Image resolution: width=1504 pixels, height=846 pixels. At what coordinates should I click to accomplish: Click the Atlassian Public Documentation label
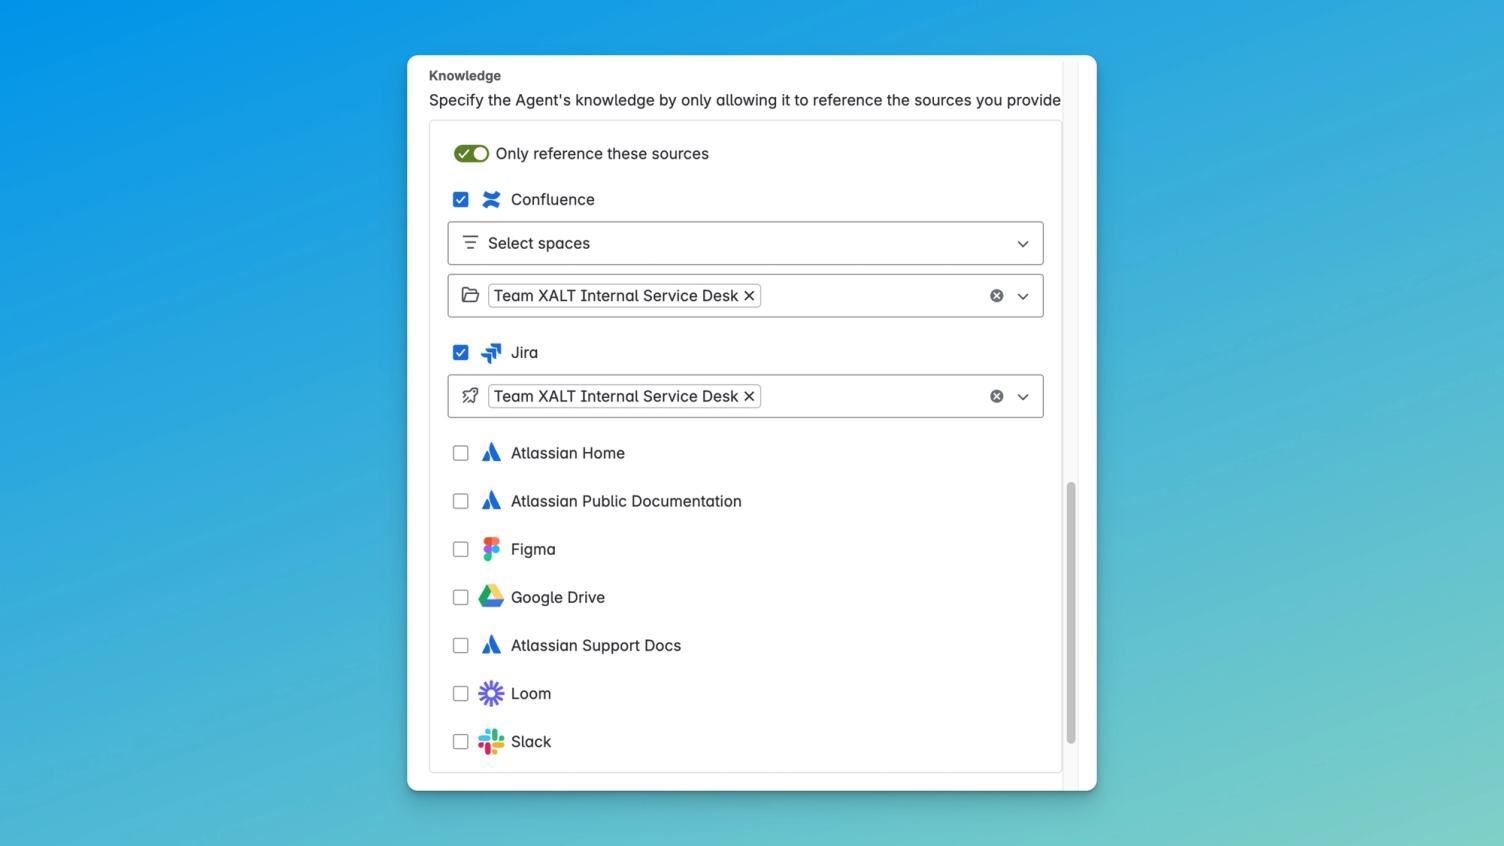pyautogui.click(x=626, y=501)
